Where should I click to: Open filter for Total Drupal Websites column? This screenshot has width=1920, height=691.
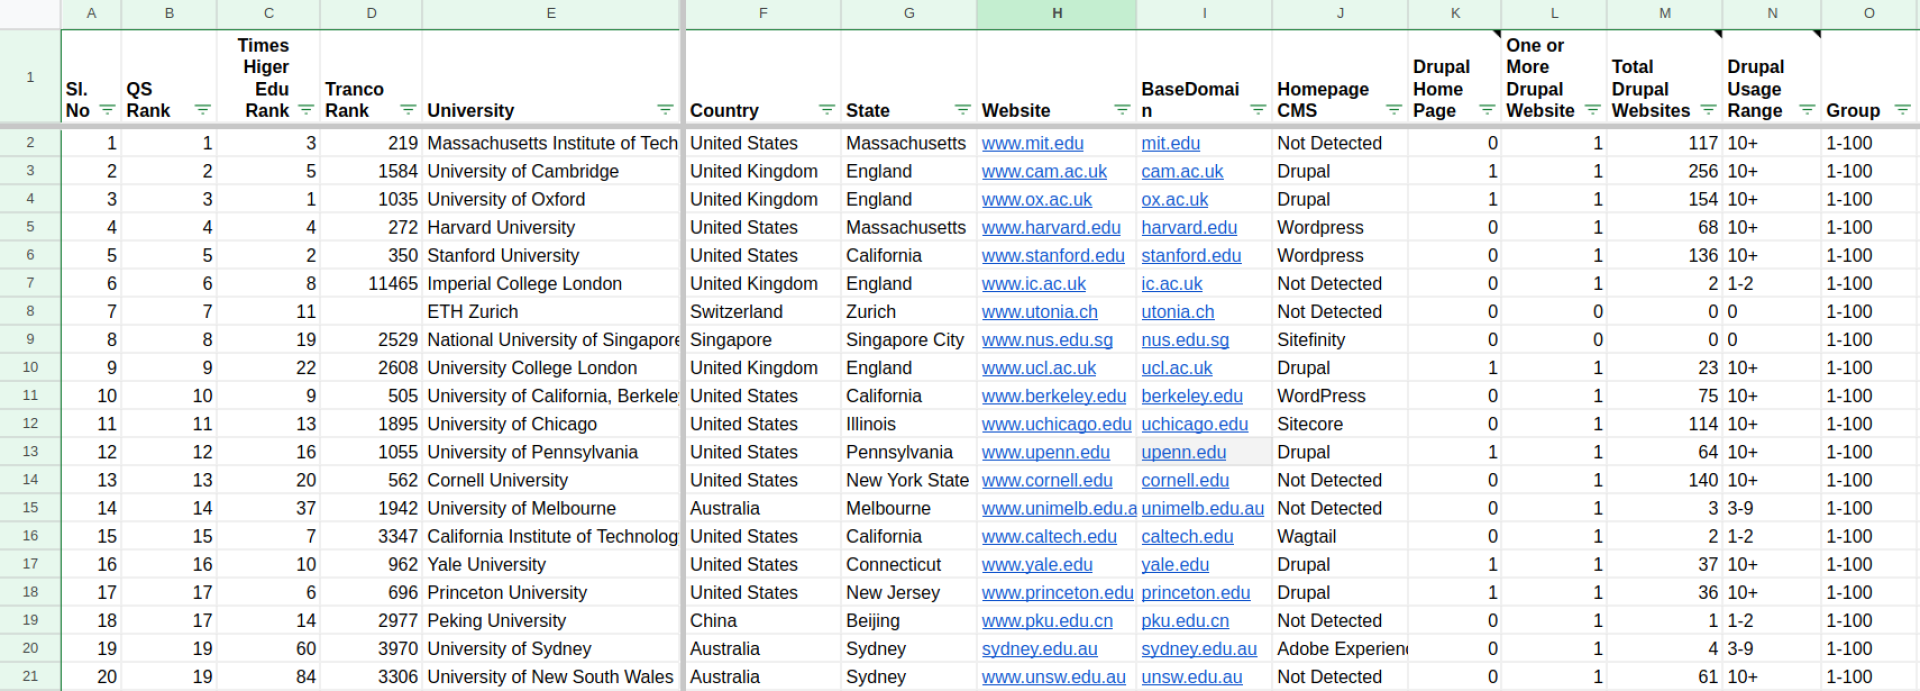tap(1708, 110)
